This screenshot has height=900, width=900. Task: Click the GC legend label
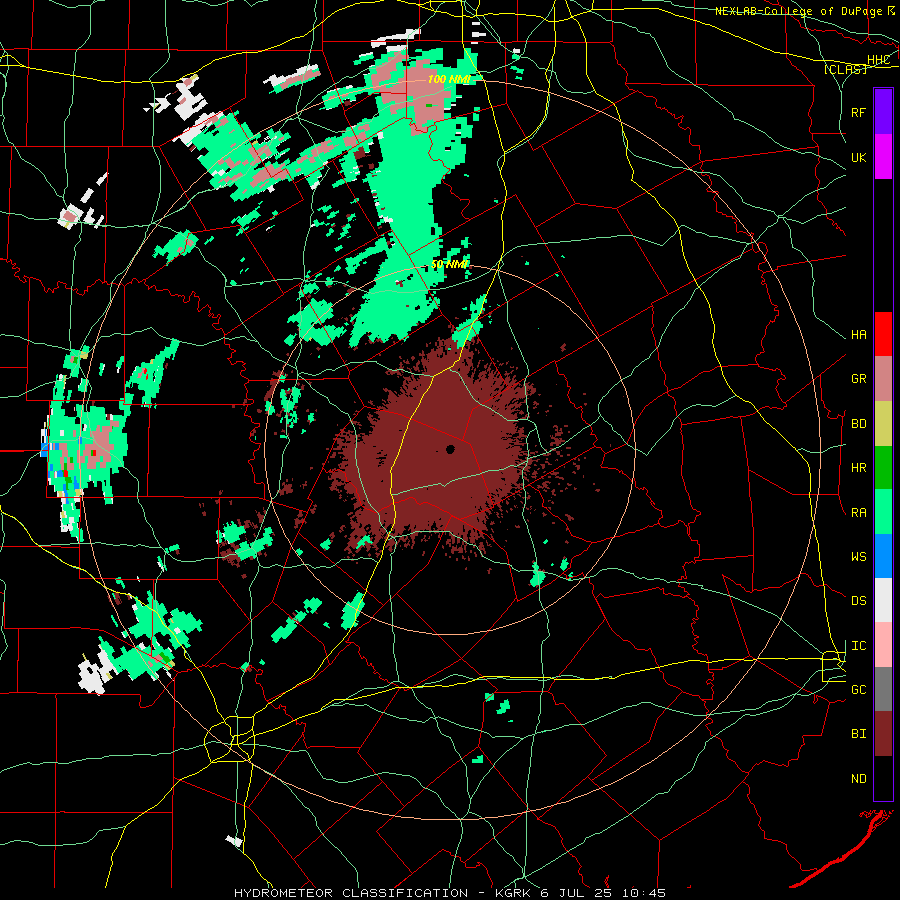(x=858, y=690)
